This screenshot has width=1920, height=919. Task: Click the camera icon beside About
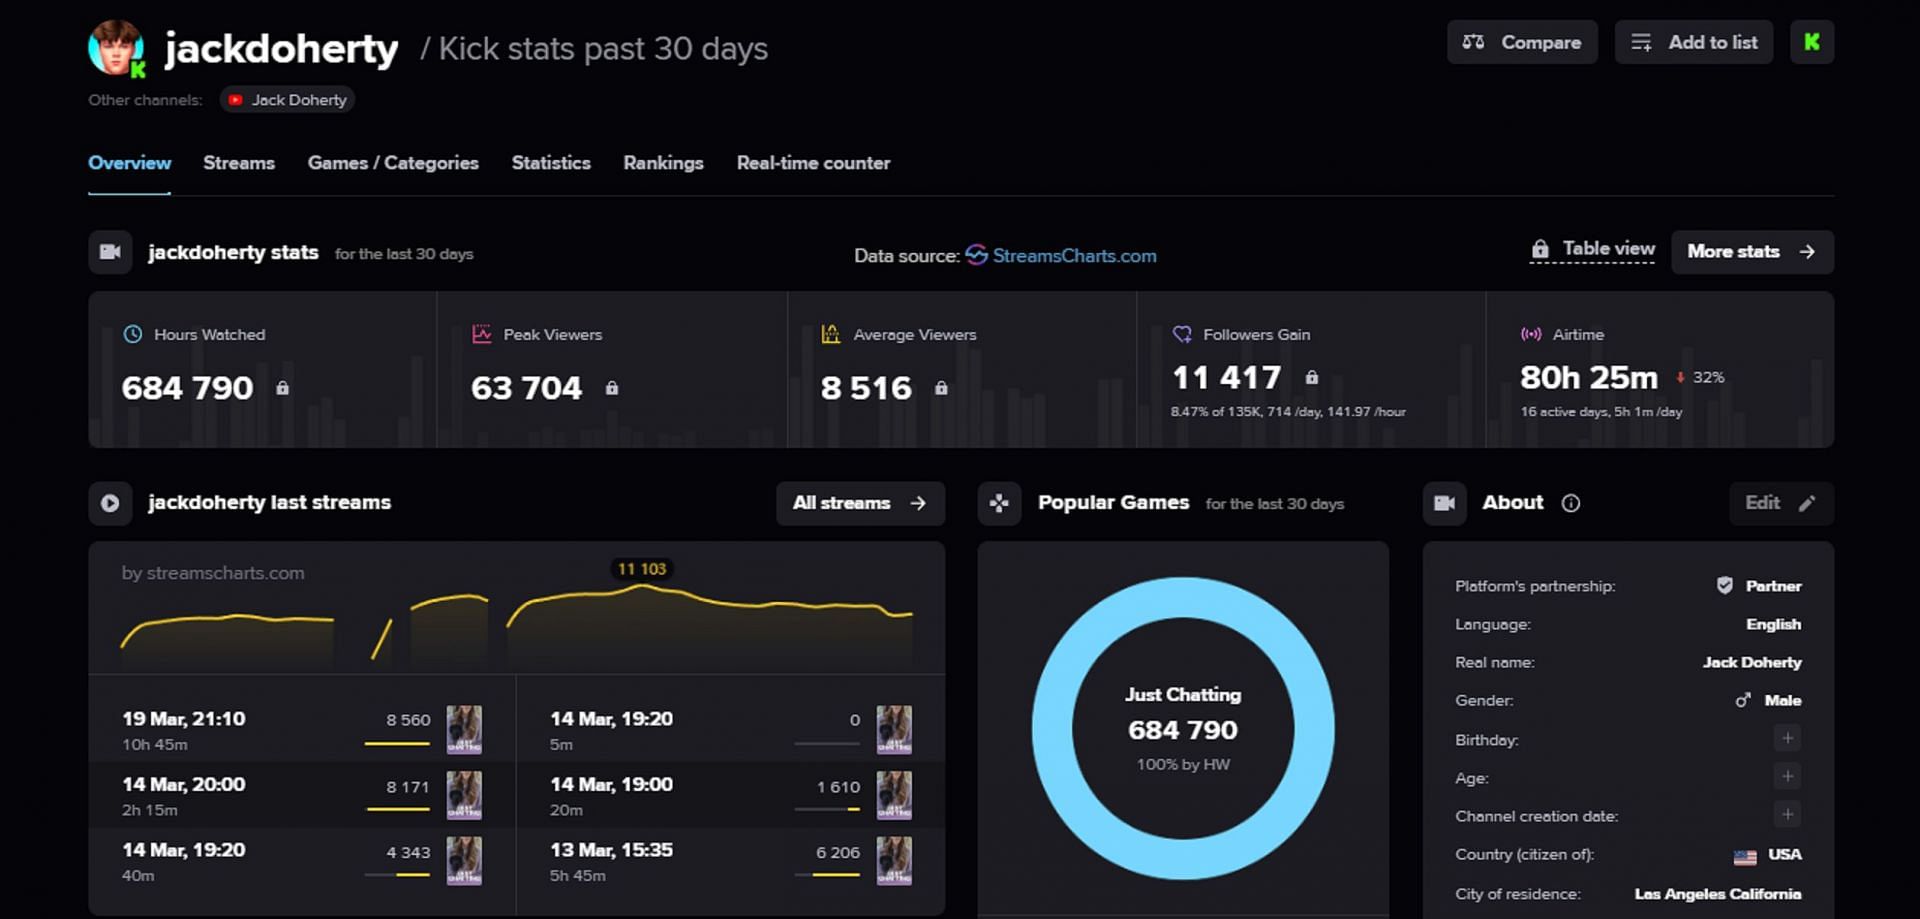click(1445, 503)
